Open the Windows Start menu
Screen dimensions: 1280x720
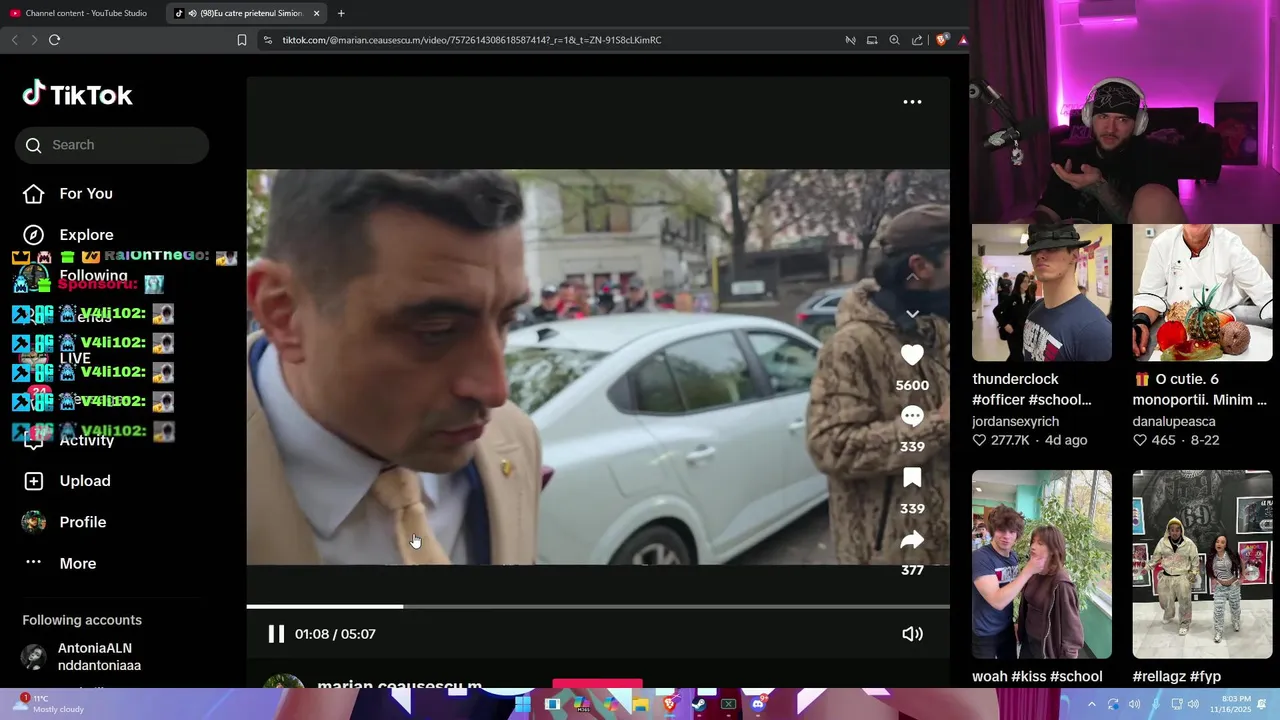coord(522,704)
